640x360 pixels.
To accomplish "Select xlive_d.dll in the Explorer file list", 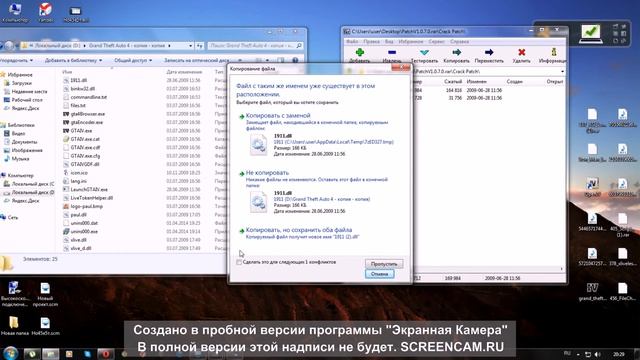I will [x=81, y=248].
